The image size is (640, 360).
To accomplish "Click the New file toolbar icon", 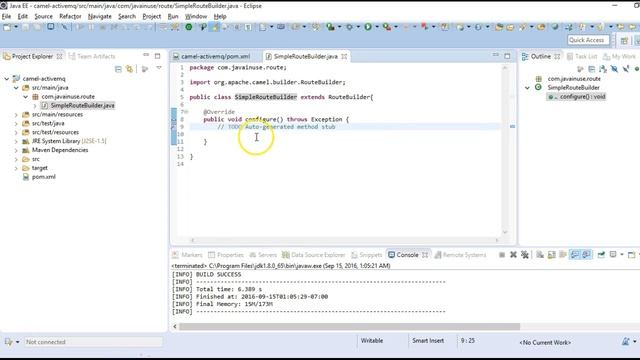I will [7, 27].
